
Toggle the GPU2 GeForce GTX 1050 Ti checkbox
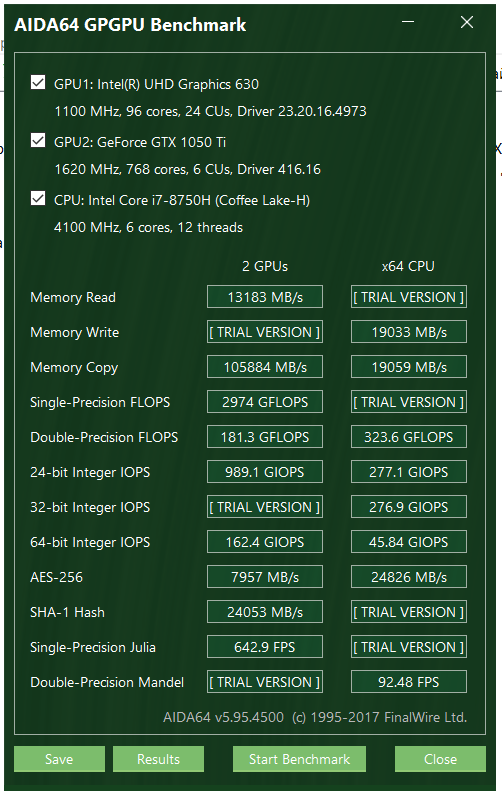coord(38,140)
